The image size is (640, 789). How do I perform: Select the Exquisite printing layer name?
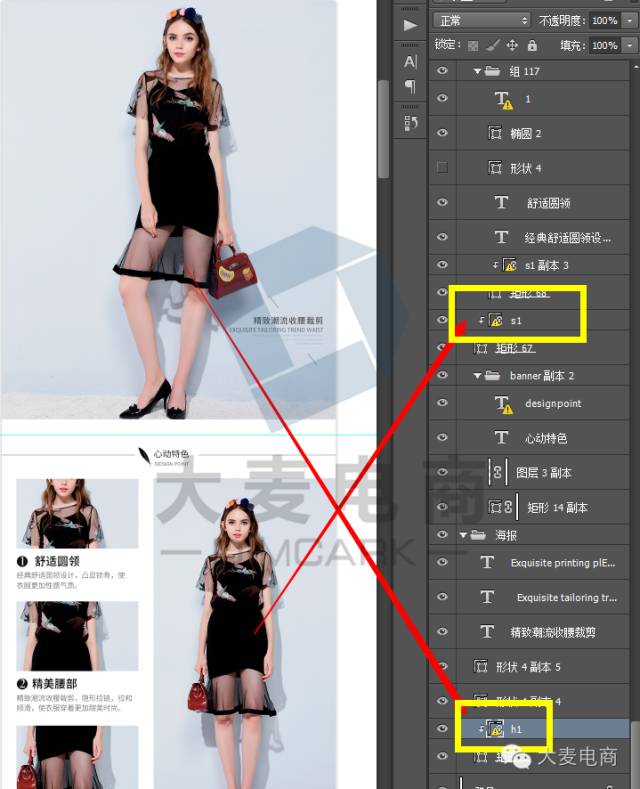tap(563, 563)
